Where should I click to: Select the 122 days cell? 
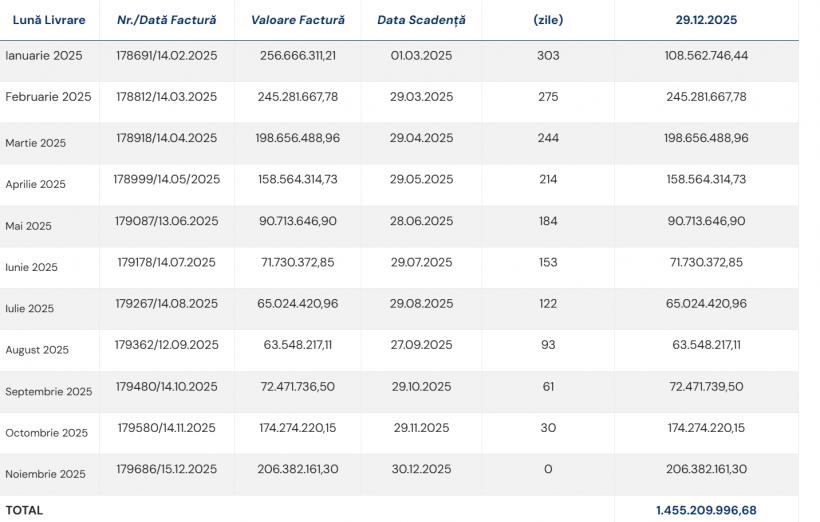548,303
